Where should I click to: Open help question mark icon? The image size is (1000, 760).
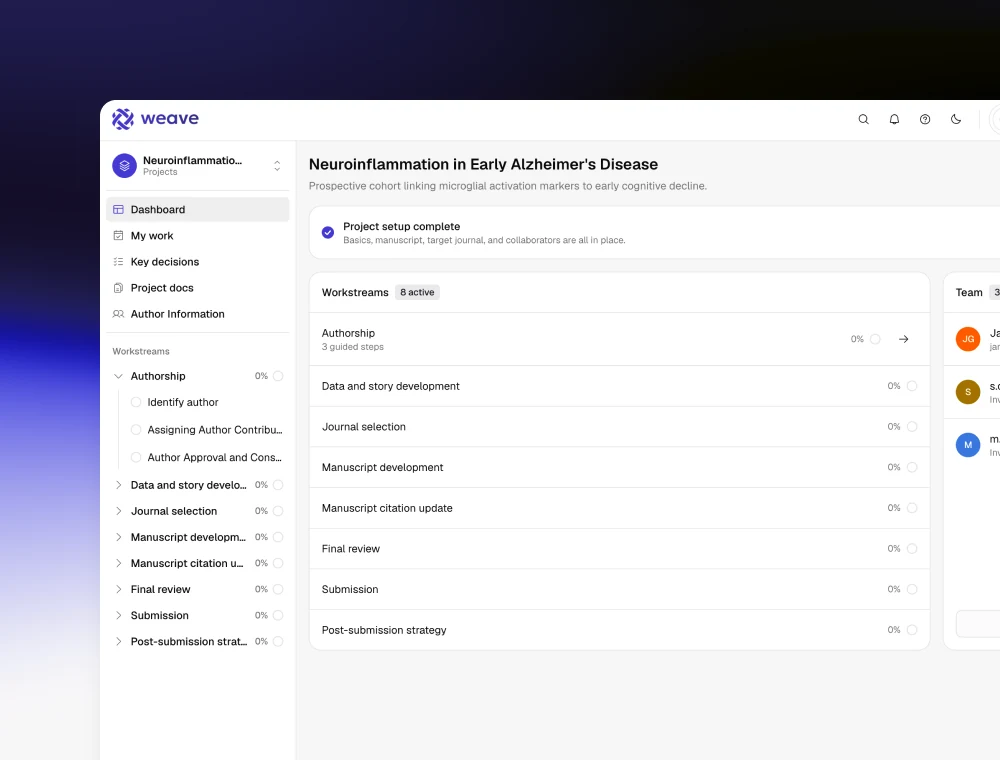pyautogui.click(x=925, y=119)
